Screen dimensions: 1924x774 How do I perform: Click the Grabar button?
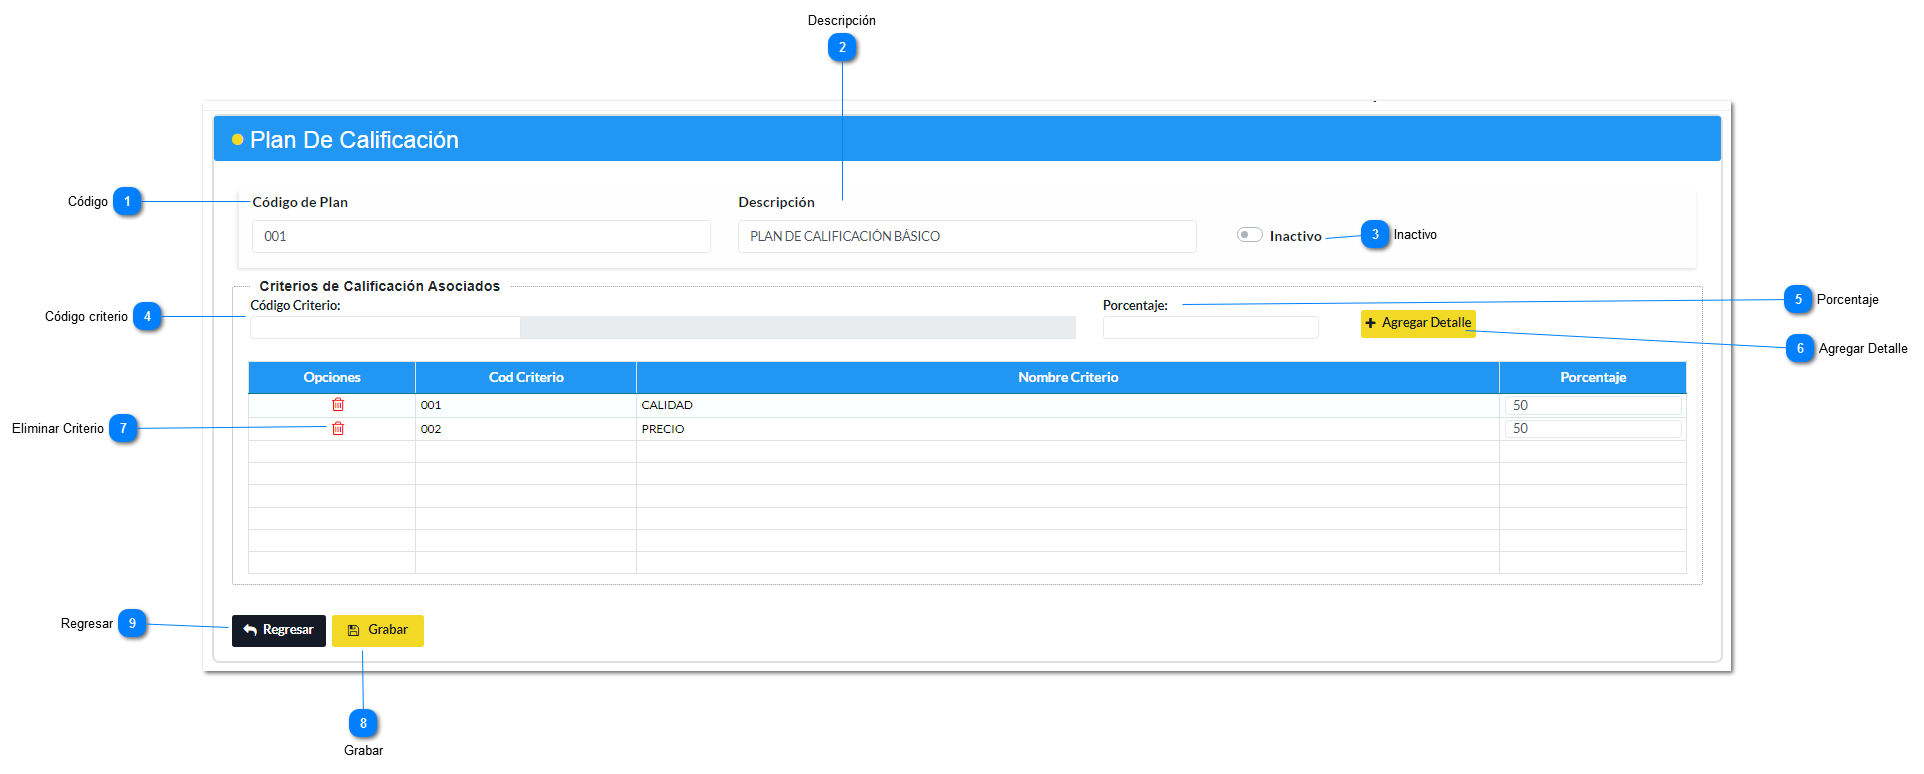click(378, 630)
